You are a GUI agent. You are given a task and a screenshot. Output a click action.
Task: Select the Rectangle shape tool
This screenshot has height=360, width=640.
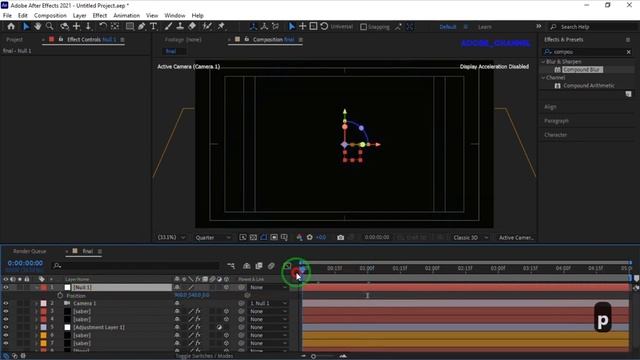pyautogui.click(x=130, y=27)
